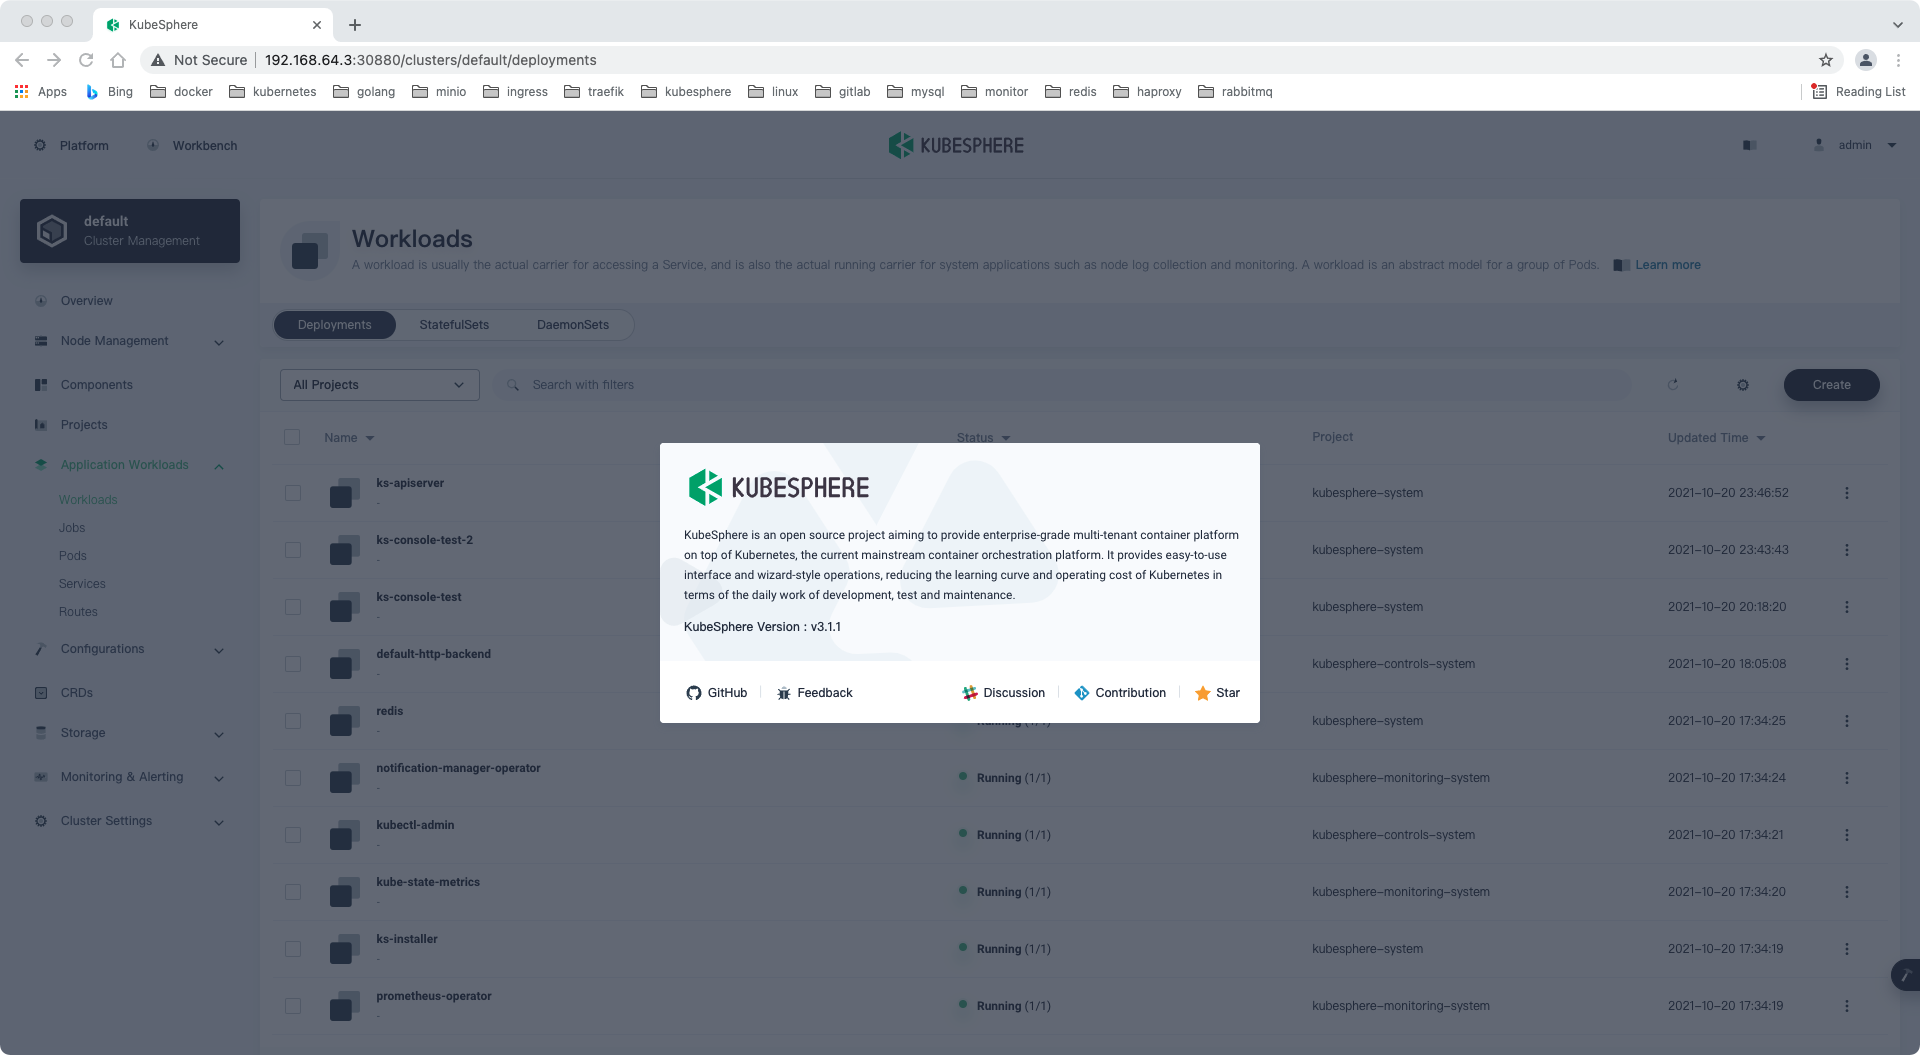Screen dimensions: 1920x1055
Task: Select the checkbox next to ks-apiserver
Action: (292, 493)
